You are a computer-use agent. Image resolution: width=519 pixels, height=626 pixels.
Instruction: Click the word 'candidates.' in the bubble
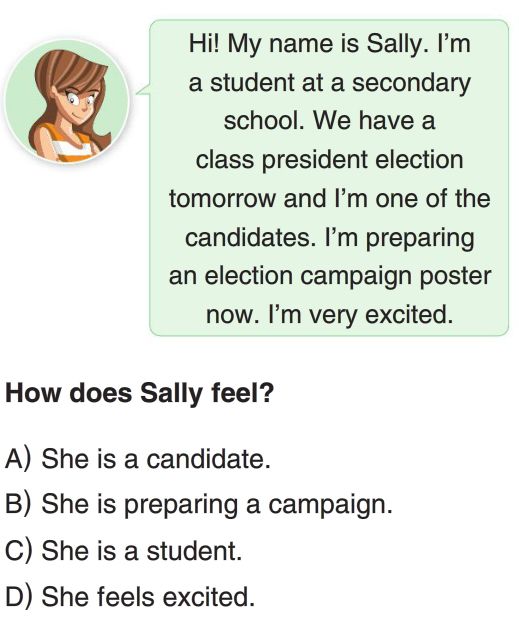pos(250,237)
